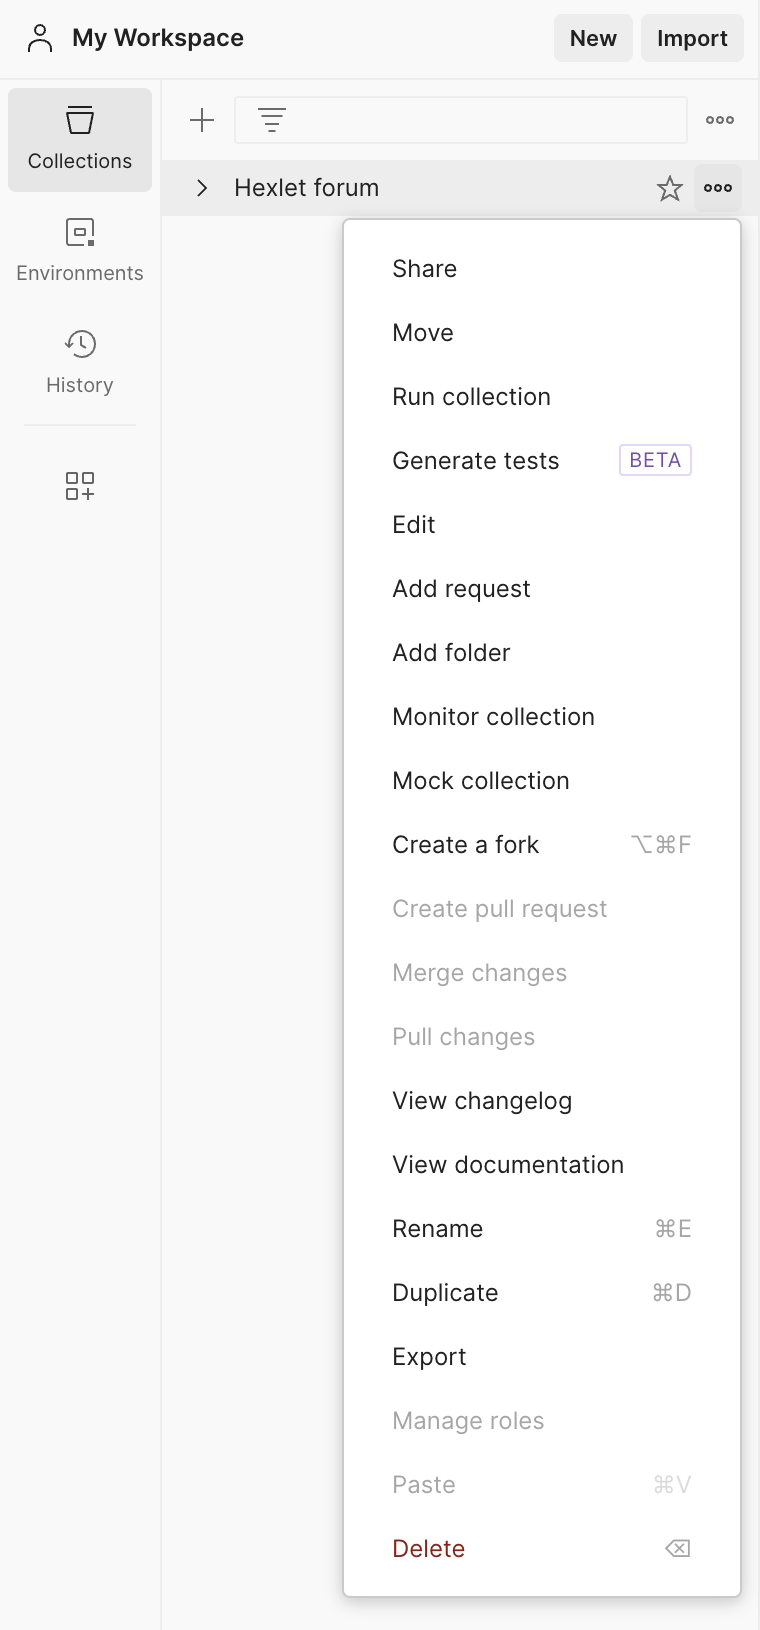Open the Collections sidebar tab

(80, 140)
